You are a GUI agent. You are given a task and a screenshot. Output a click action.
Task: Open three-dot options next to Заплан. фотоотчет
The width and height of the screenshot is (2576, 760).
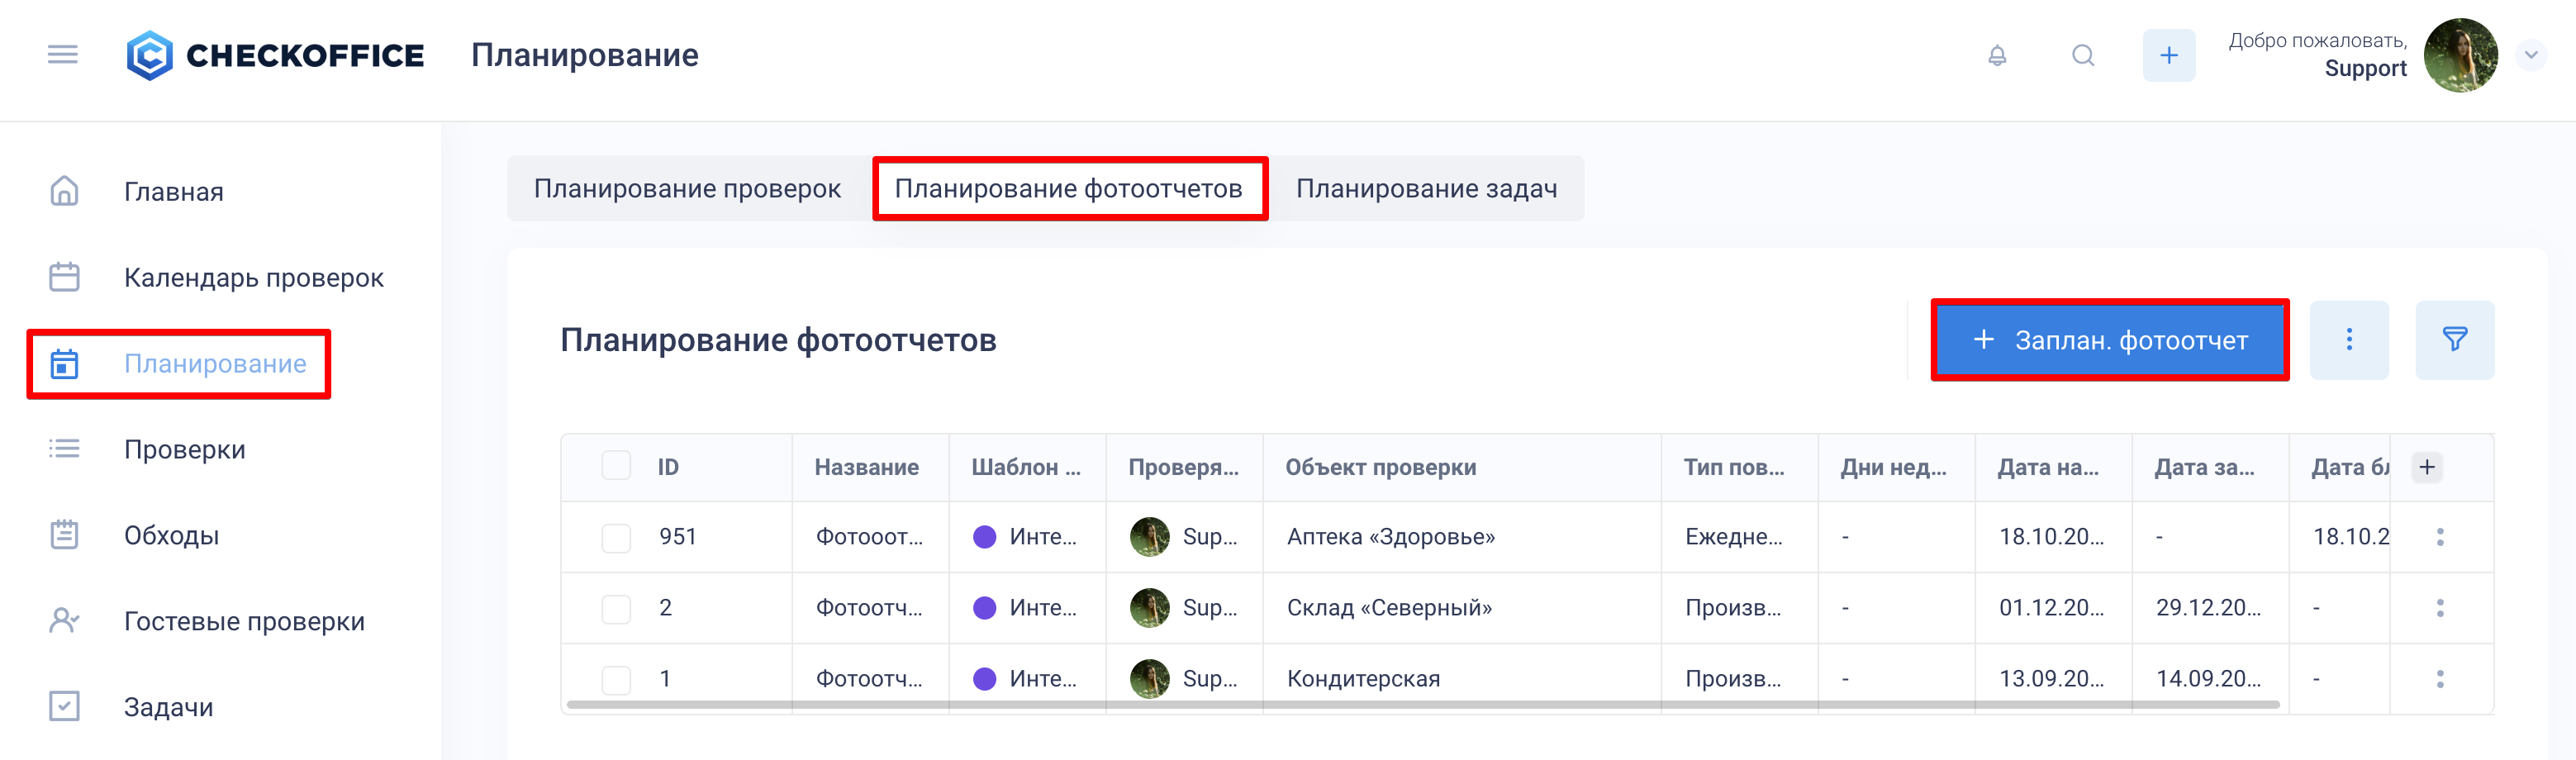pos(2348,340)
